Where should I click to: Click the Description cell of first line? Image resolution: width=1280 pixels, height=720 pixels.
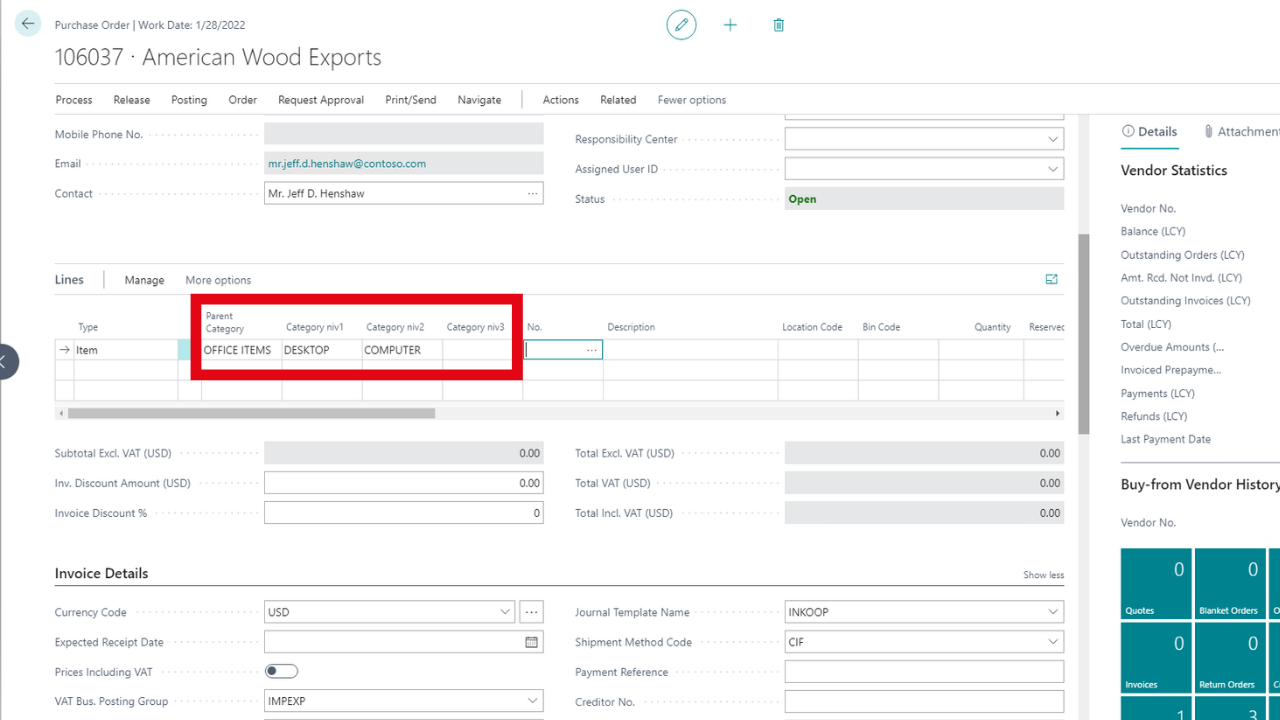690,350
